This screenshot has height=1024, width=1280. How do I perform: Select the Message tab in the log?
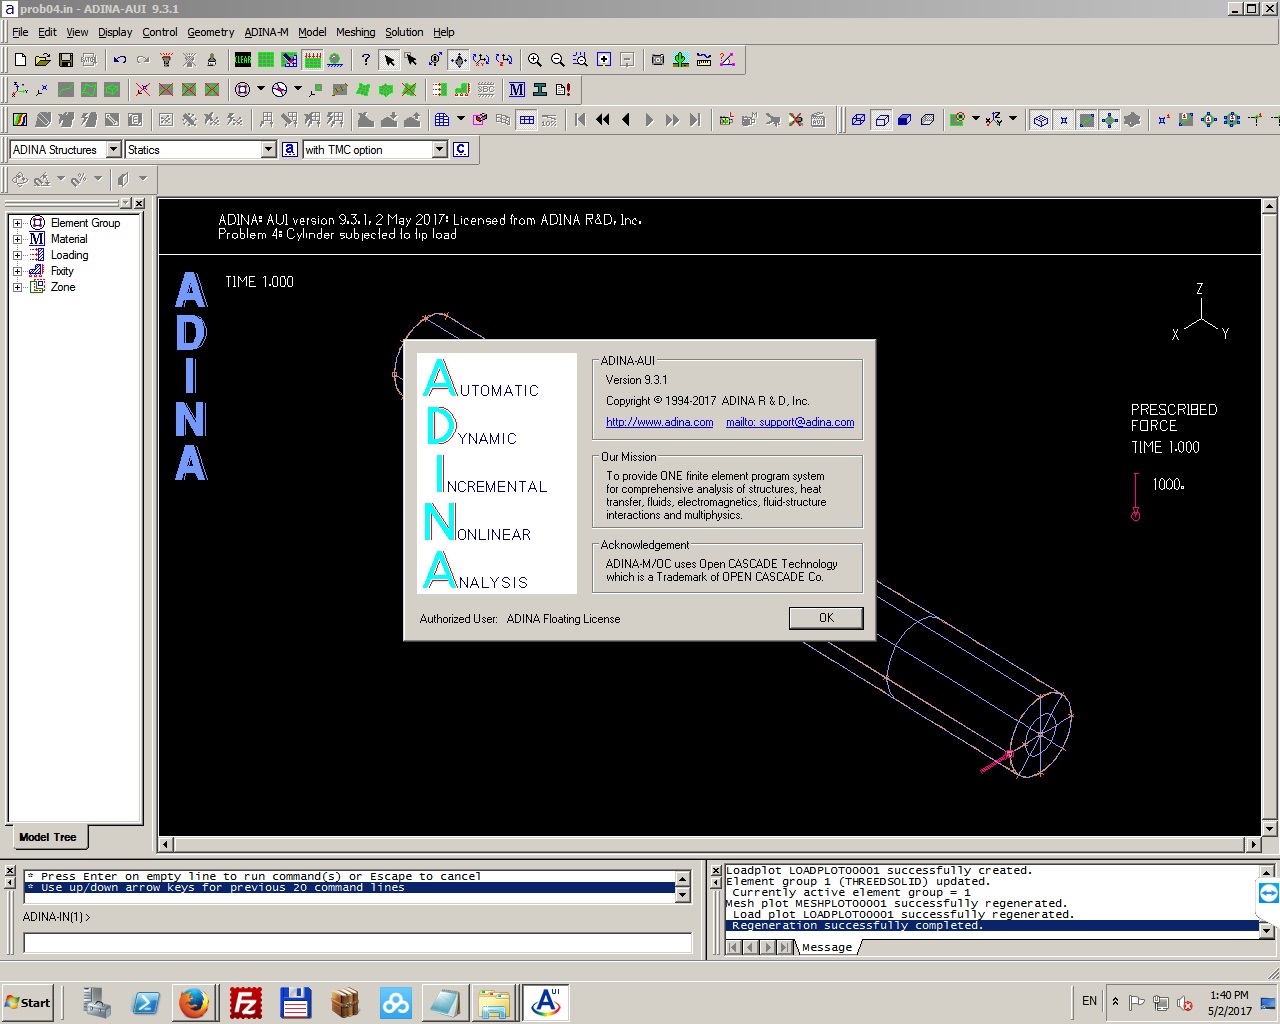[x=827, y=947]
